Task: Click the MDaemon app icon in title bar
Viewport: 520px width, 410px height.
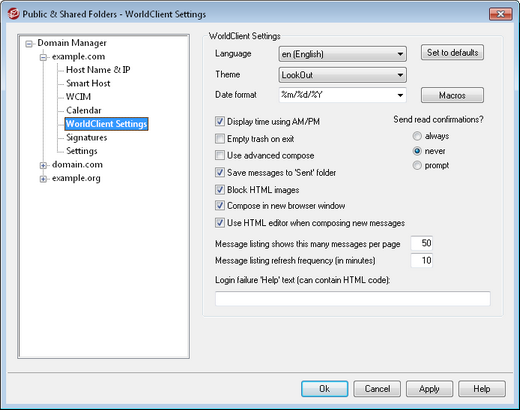Action: click(x=13, y=14)
